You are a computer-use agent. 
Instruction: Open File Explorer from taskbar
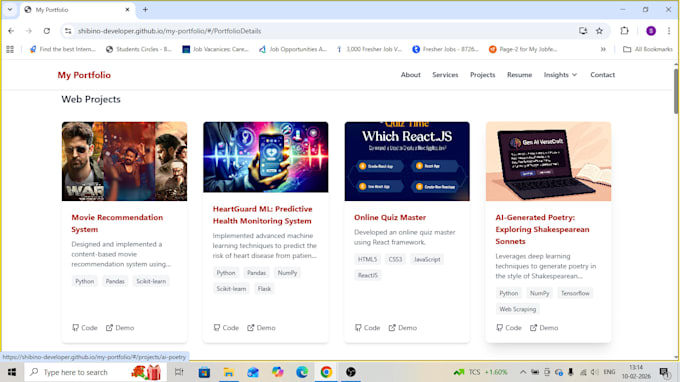point(229,372)
